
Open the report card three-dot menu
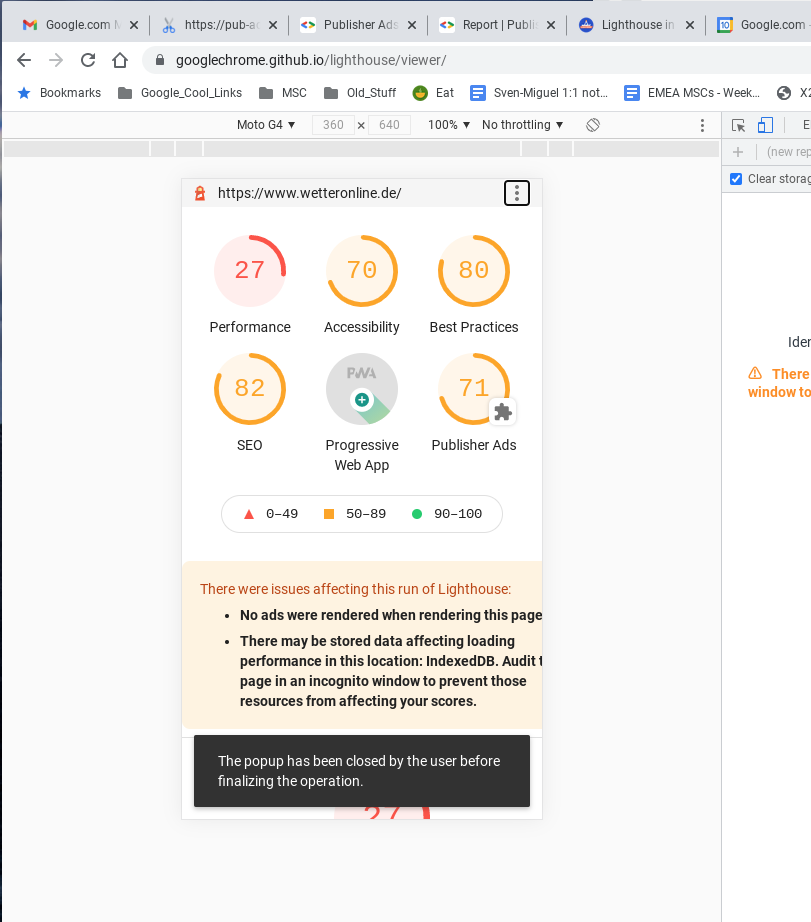(516, 192)
